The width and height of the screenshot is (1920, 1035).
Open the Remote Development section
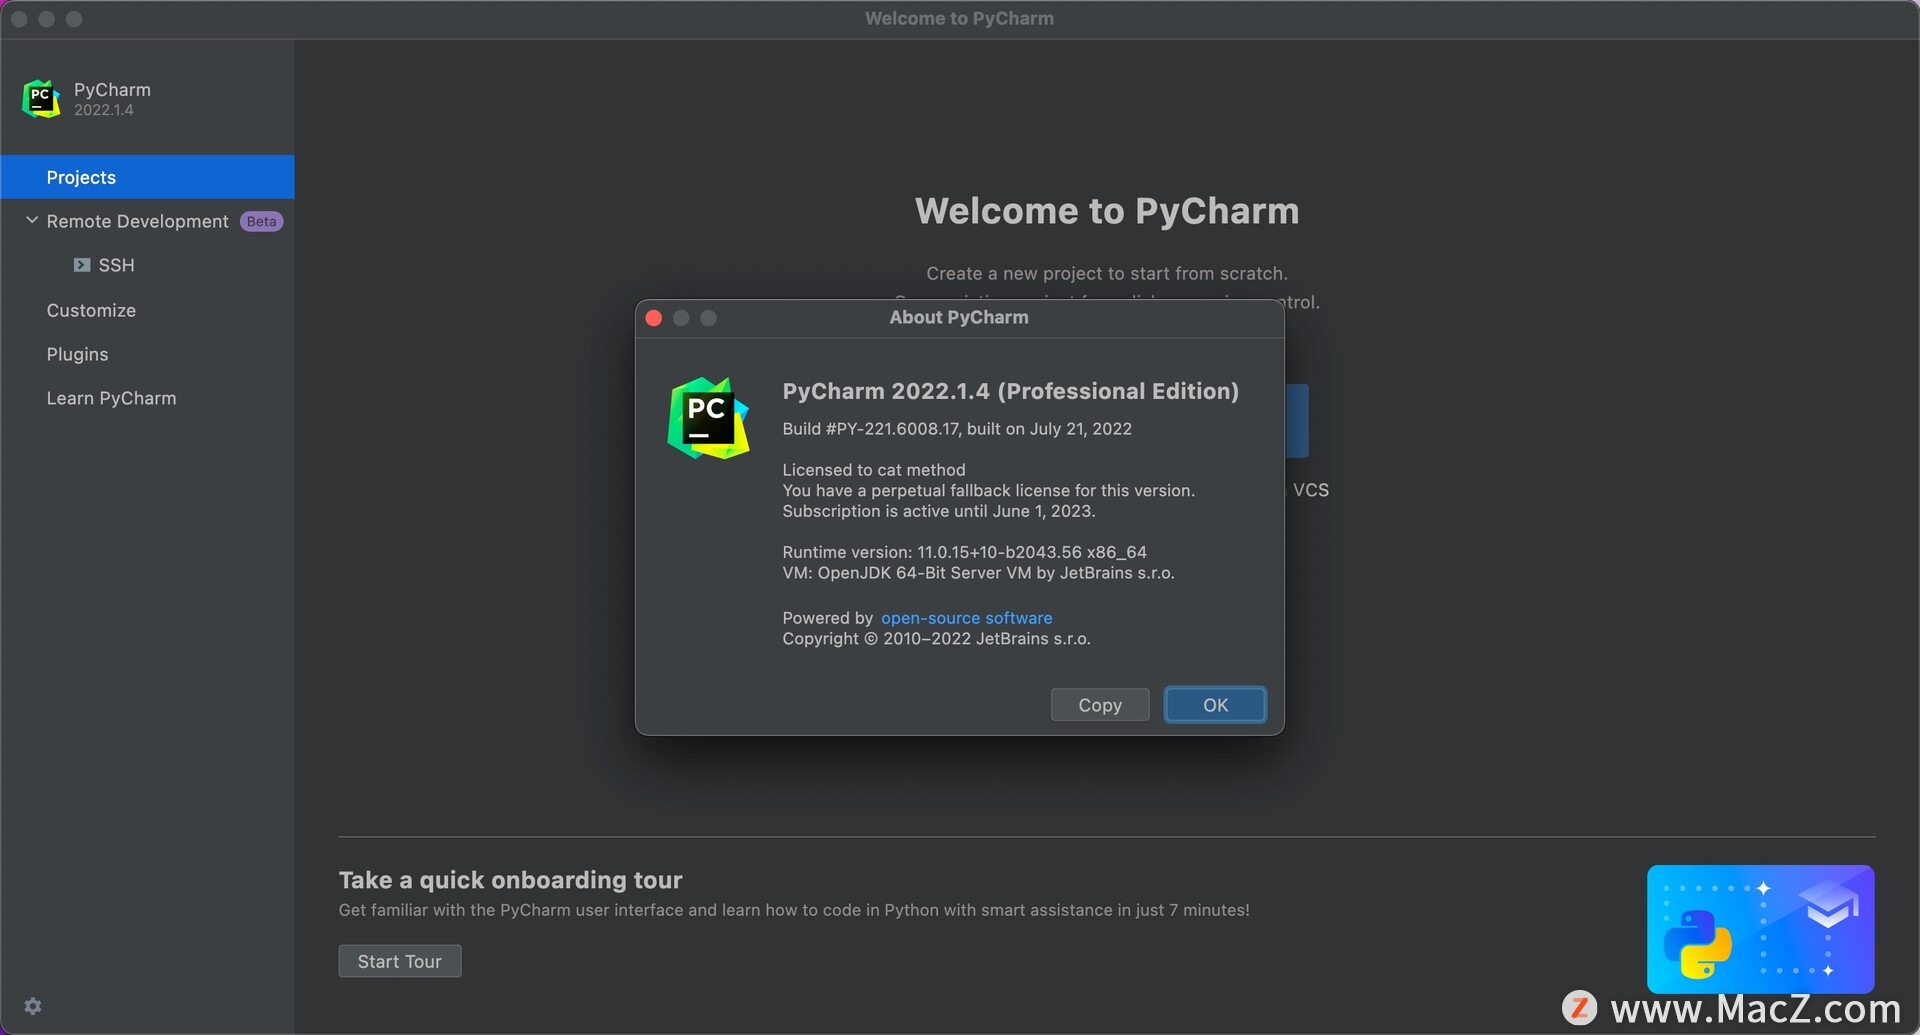[137, 221]
